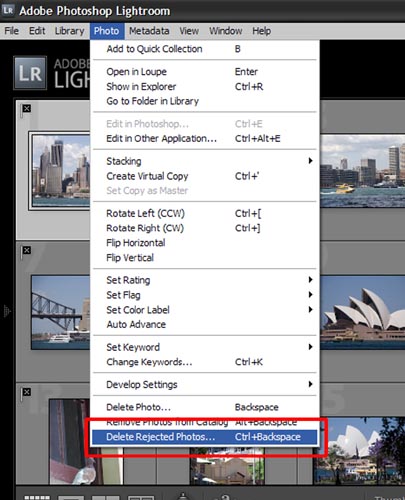The image size is (405, 500).
Task: Open the View menu
Action: tap(189, 31)
